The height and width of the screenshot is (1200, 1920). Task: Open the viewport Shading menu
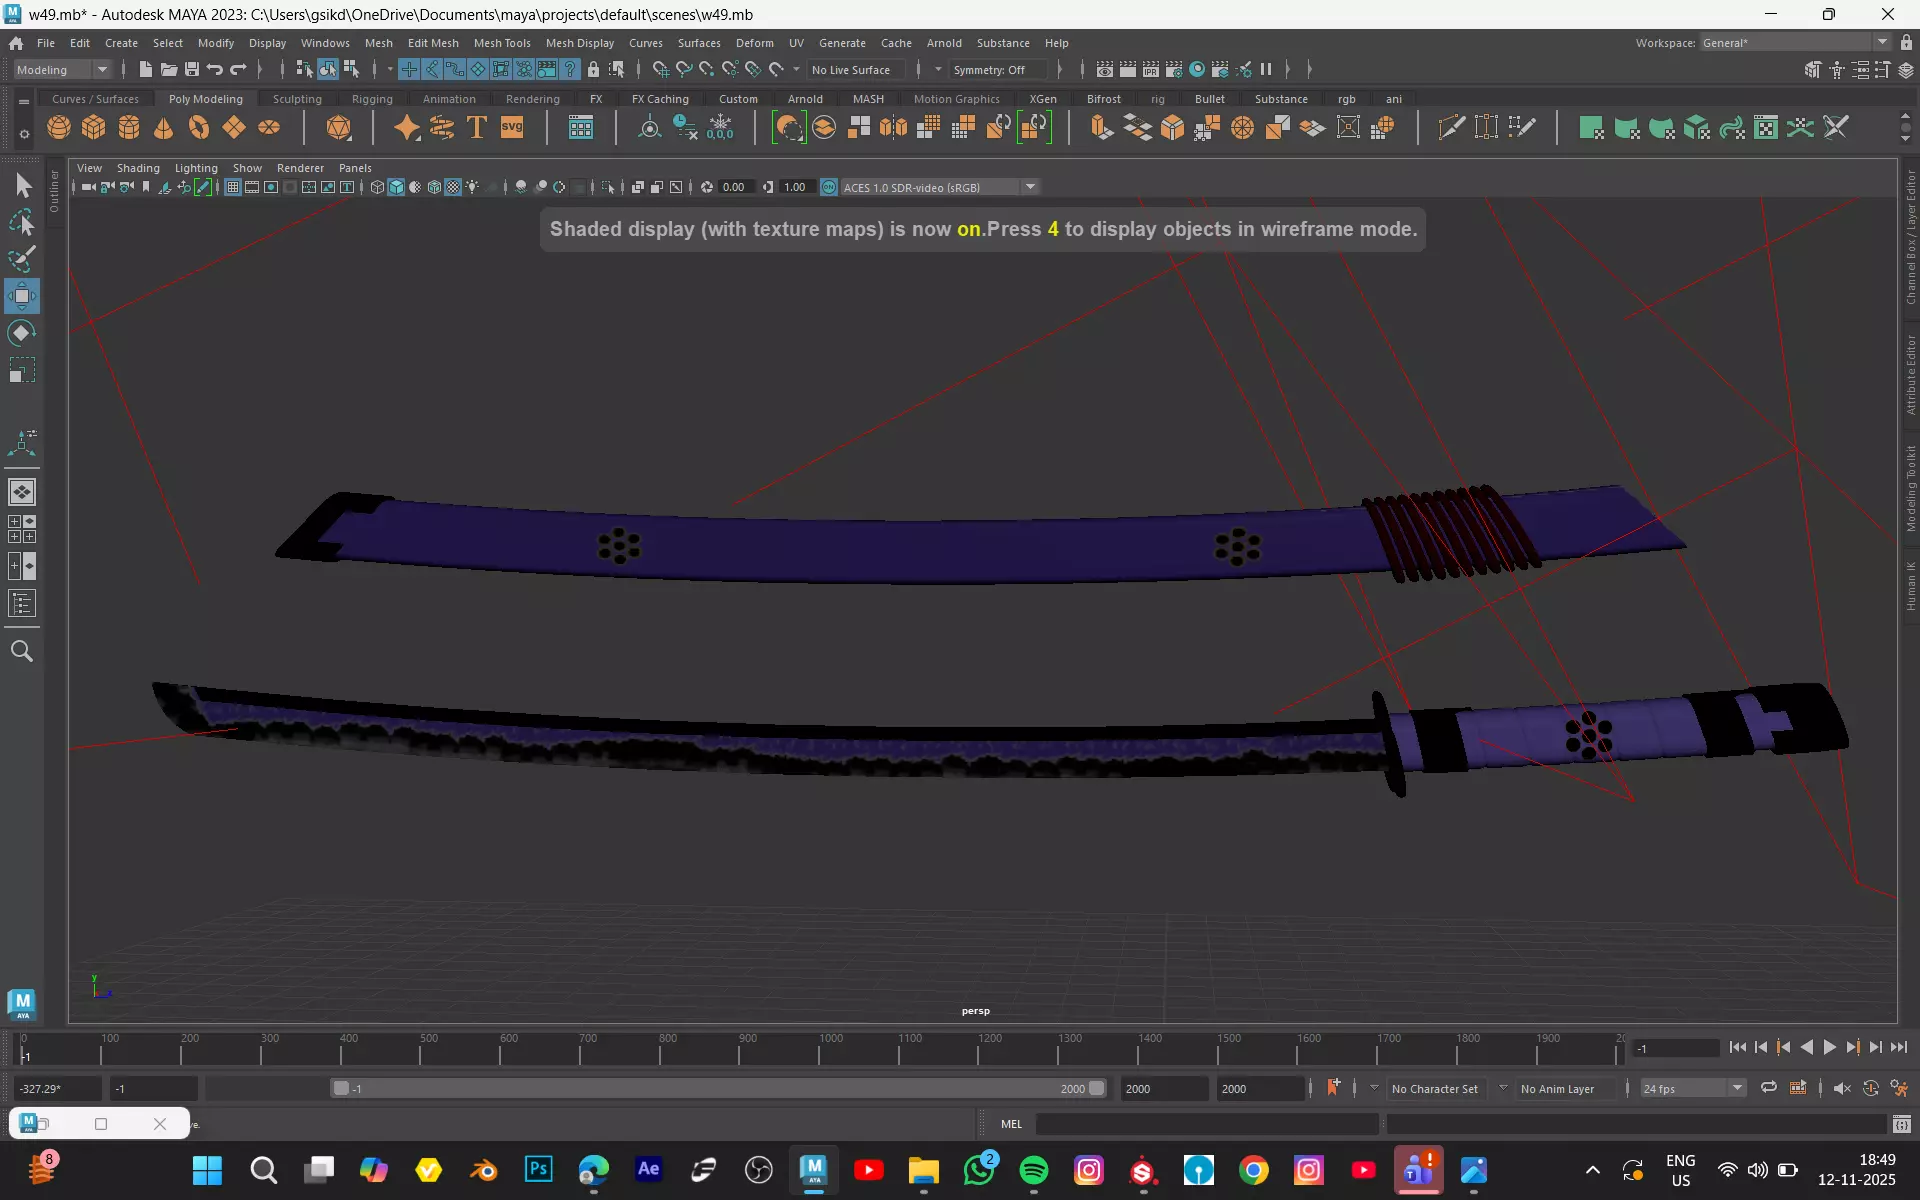[138, 168]
